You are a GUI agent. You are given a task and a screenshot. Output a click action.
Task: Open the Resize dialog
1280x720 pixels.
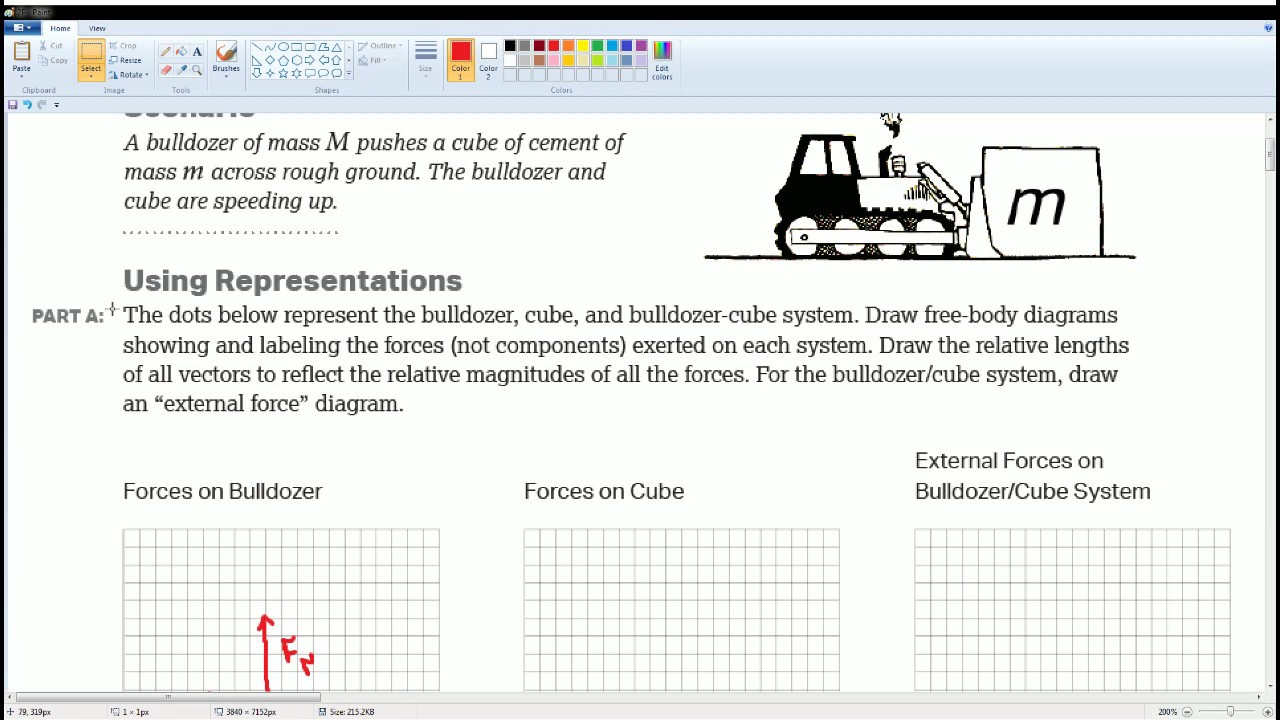tap(125, 60)
